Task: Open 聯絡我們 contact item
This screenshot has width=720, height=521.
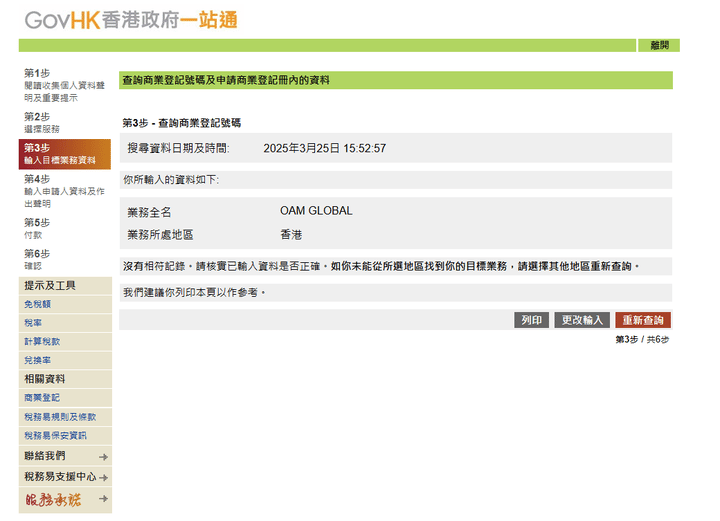Action: (45, 456)
